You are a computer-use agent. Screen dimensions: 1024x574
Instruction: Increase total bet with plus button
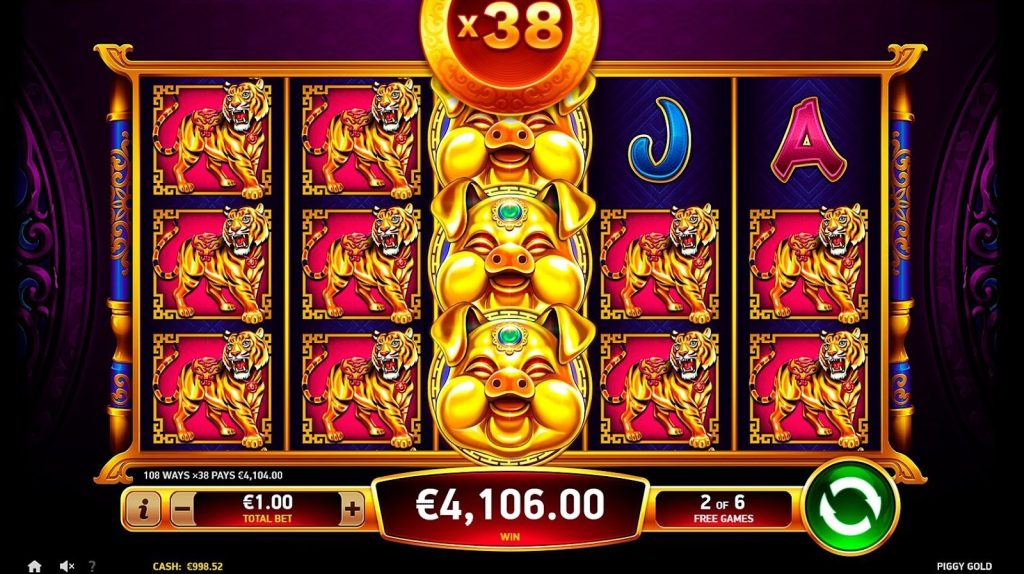coord(352,509)
